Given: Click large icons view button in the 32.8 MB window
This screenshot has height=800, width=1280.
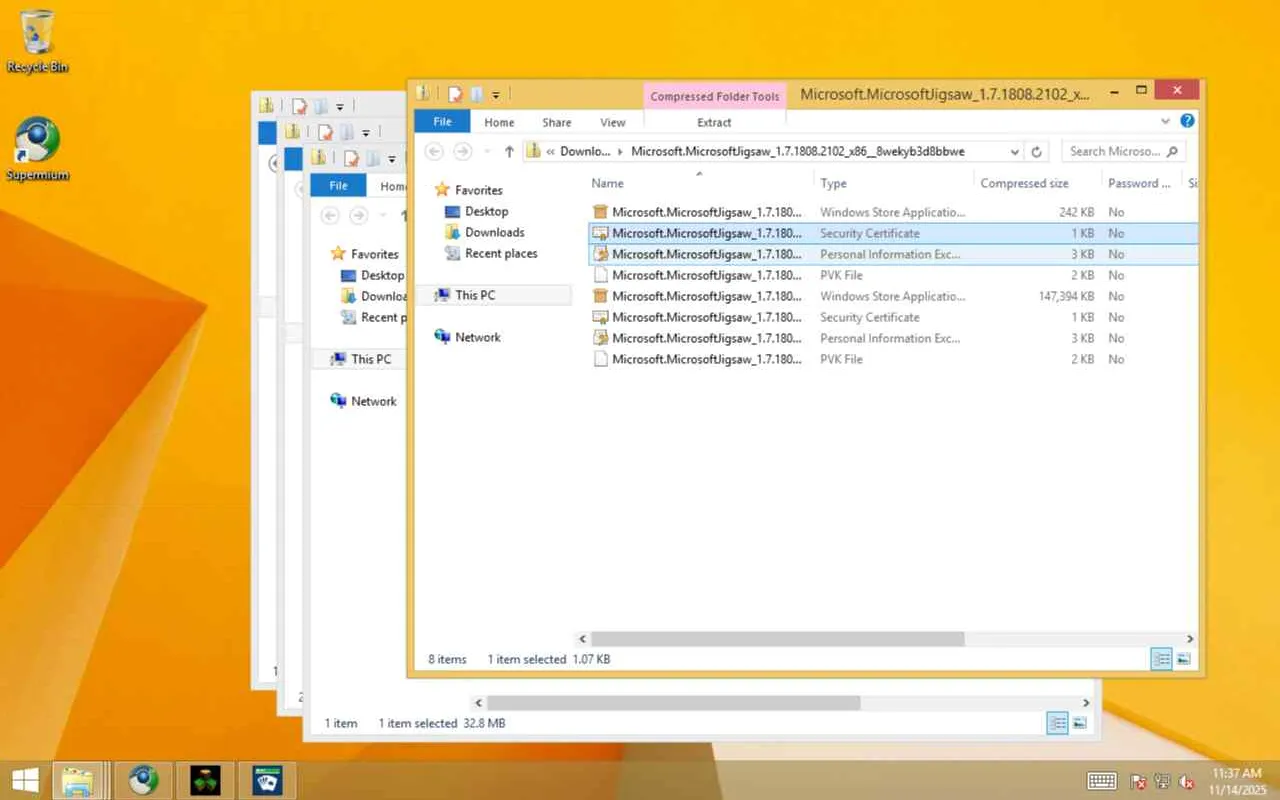Looking at the screenshot, I should [1080, 723].
